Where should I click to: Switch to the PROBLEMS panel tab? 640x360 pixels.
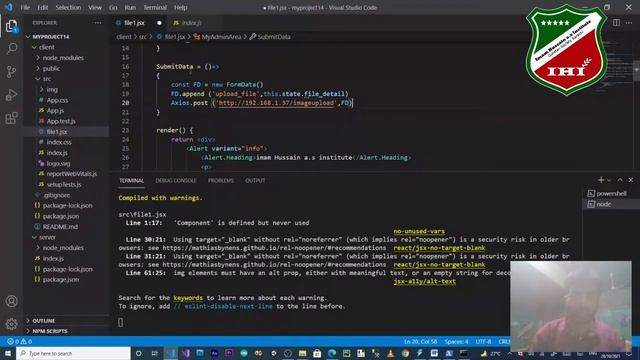pyautogui.click(x=221, y=180)
